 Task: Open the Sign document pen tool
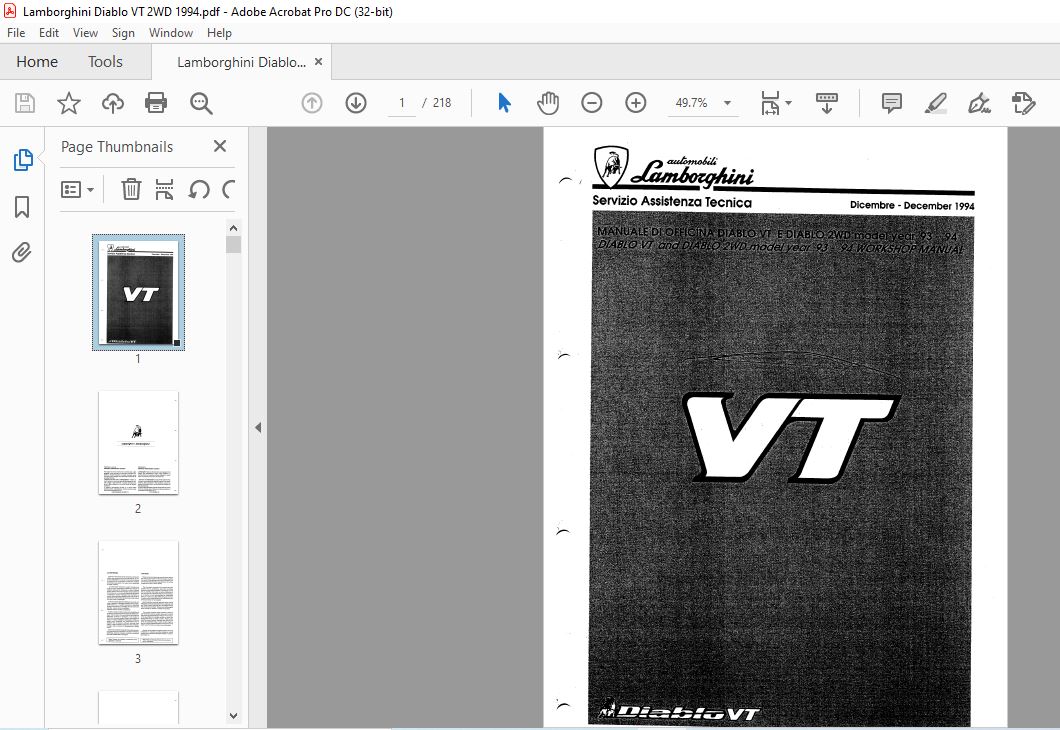pyautogui.click(x=979, y=103)
